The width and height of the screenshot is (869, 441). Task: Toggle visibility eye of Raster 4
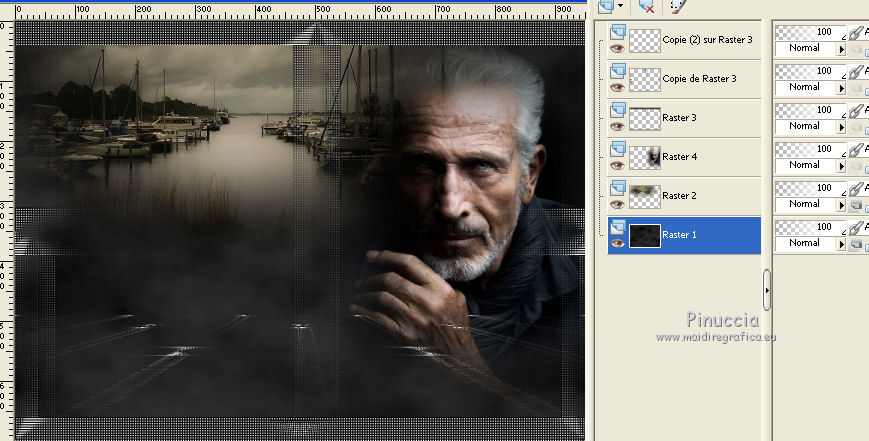[x=617, y=166]
